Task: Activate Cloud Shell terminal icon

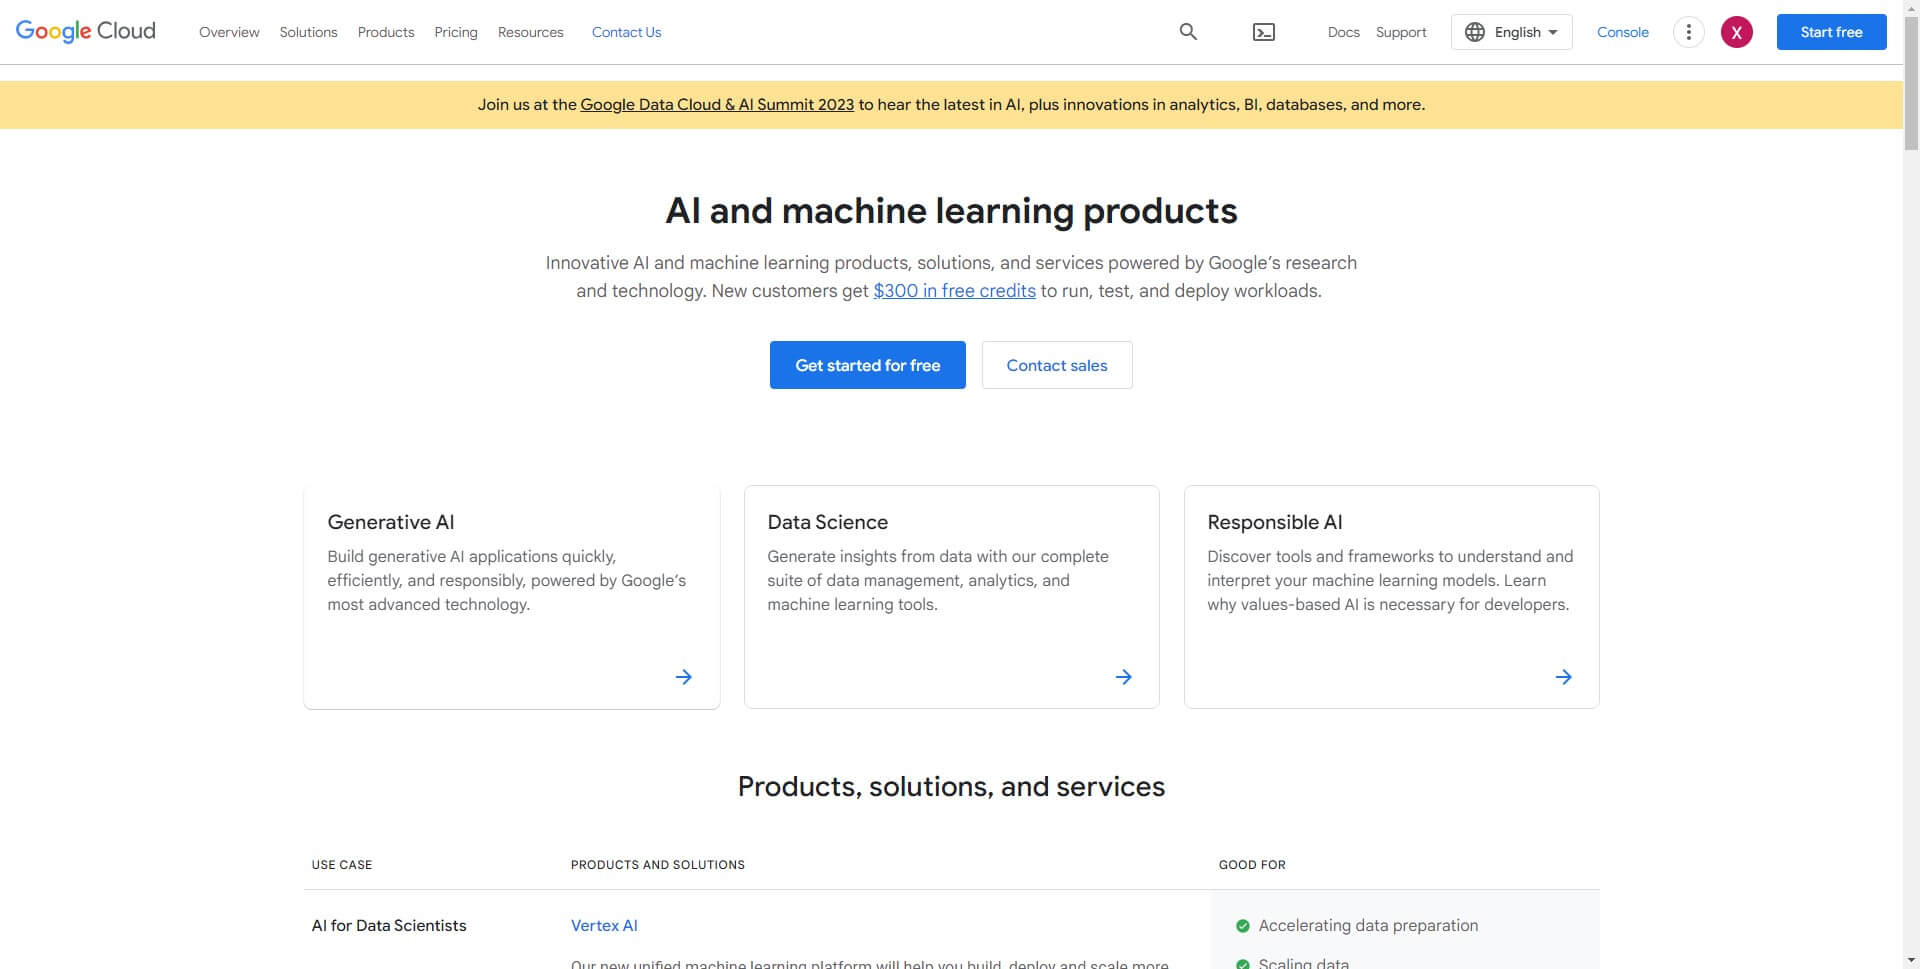Action: click(x=1264, y=32)
